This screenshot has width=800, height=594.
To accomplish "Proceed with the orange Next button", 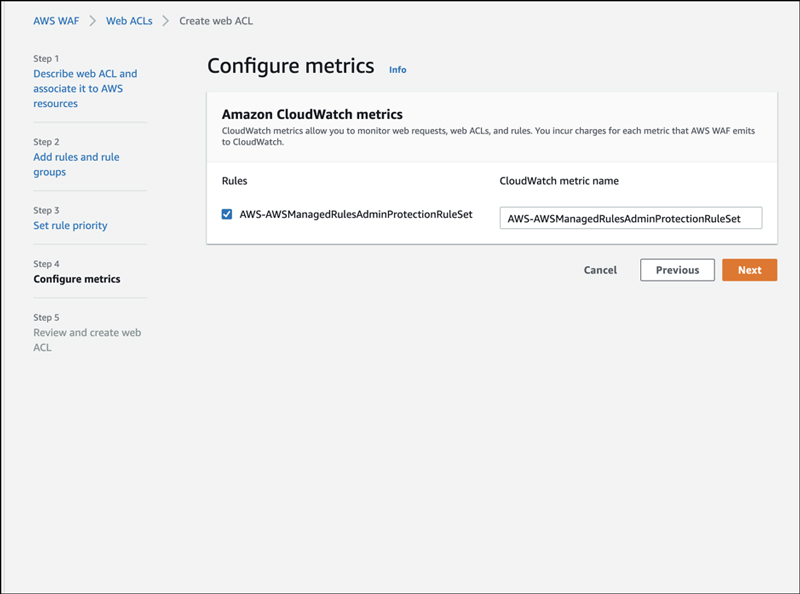I will pyautogui.click(x=749, y=270).
